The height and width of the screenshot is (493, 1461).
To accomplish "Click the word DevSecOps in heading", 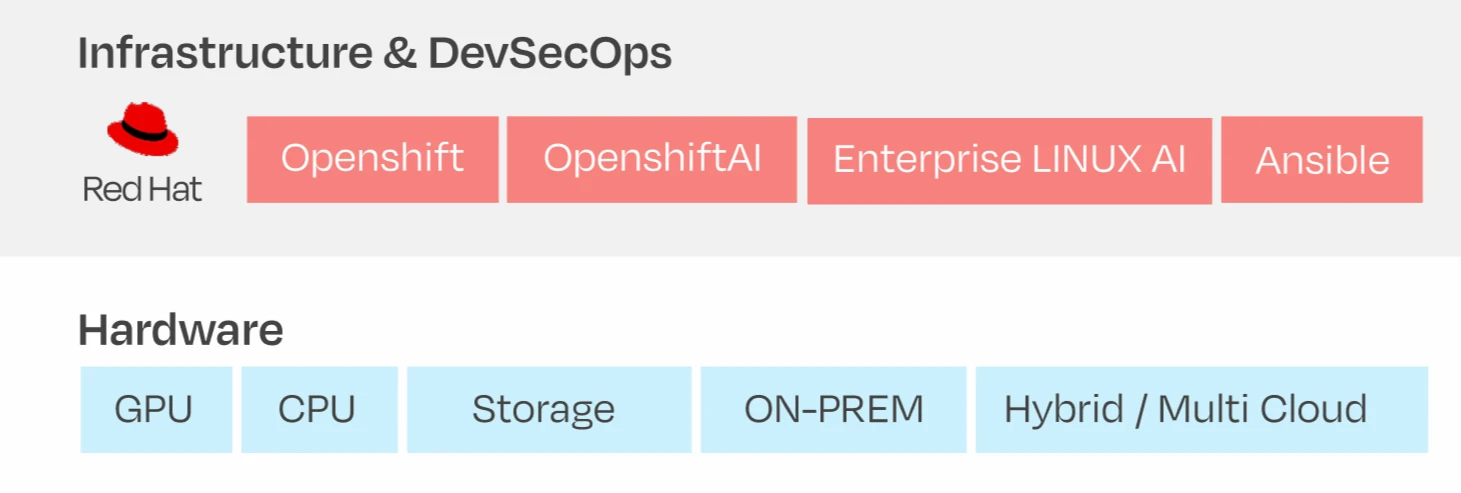I will (x=549, y=53).
